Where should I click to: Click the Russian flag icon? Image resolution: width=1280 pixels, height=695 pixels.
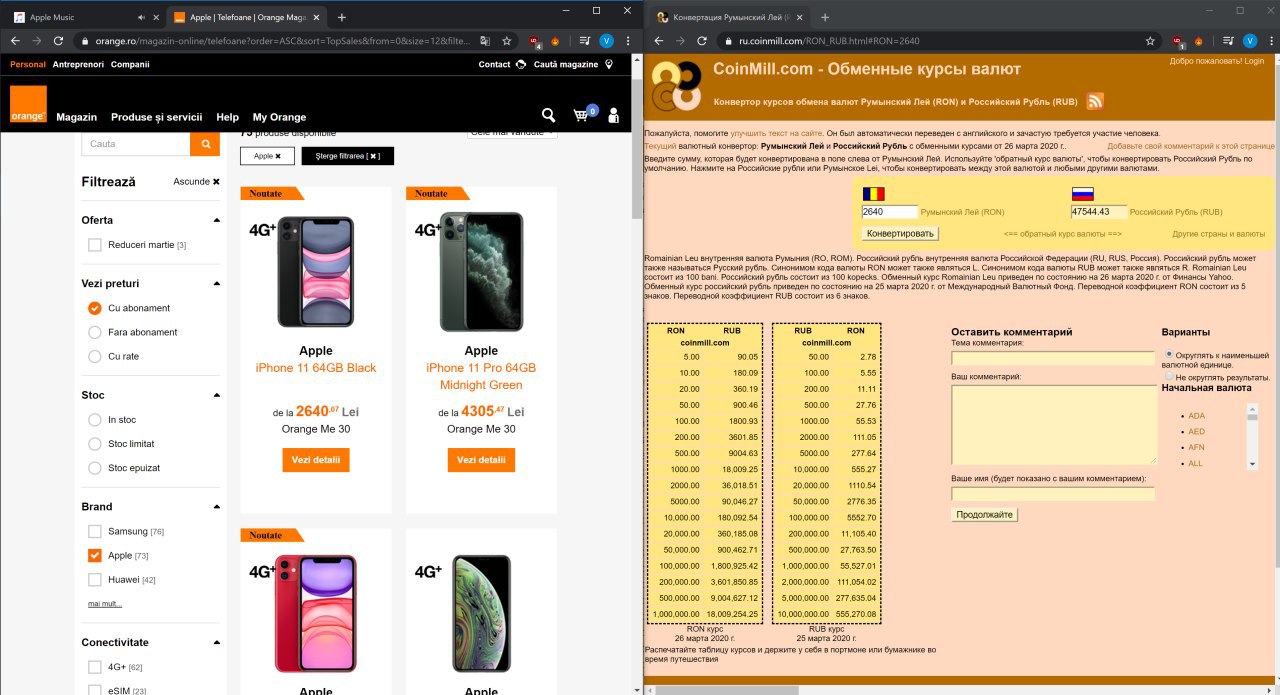click(1082, 195)
